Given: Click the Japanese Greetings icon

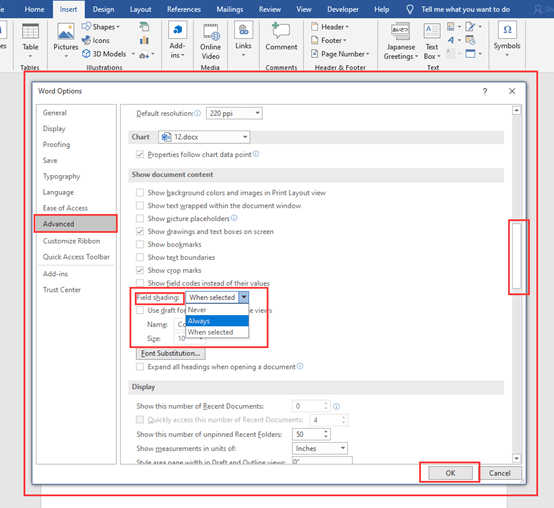Looking at the screenshot, I should pos(400,31).
